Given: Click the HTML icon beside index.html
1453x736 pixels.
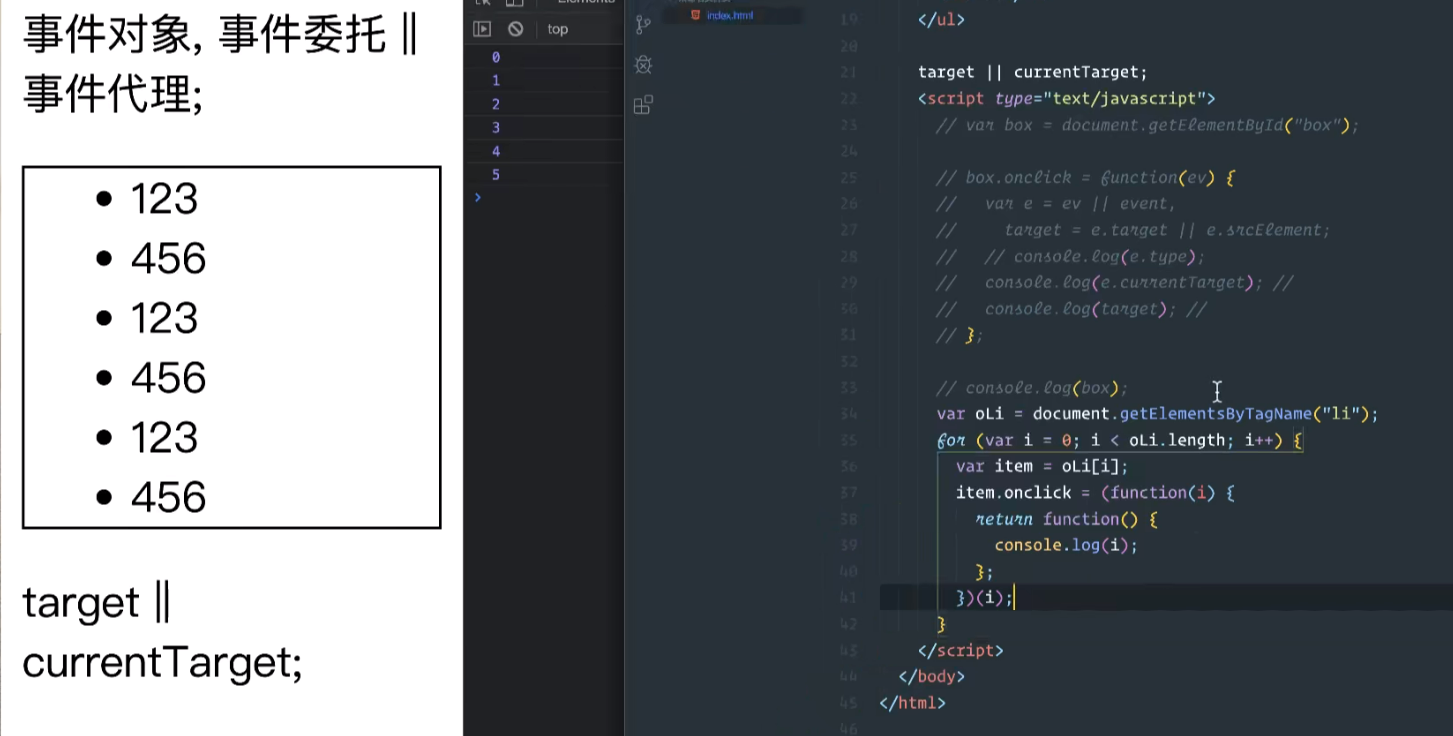Looking at the screenshot, I should 696,15.
